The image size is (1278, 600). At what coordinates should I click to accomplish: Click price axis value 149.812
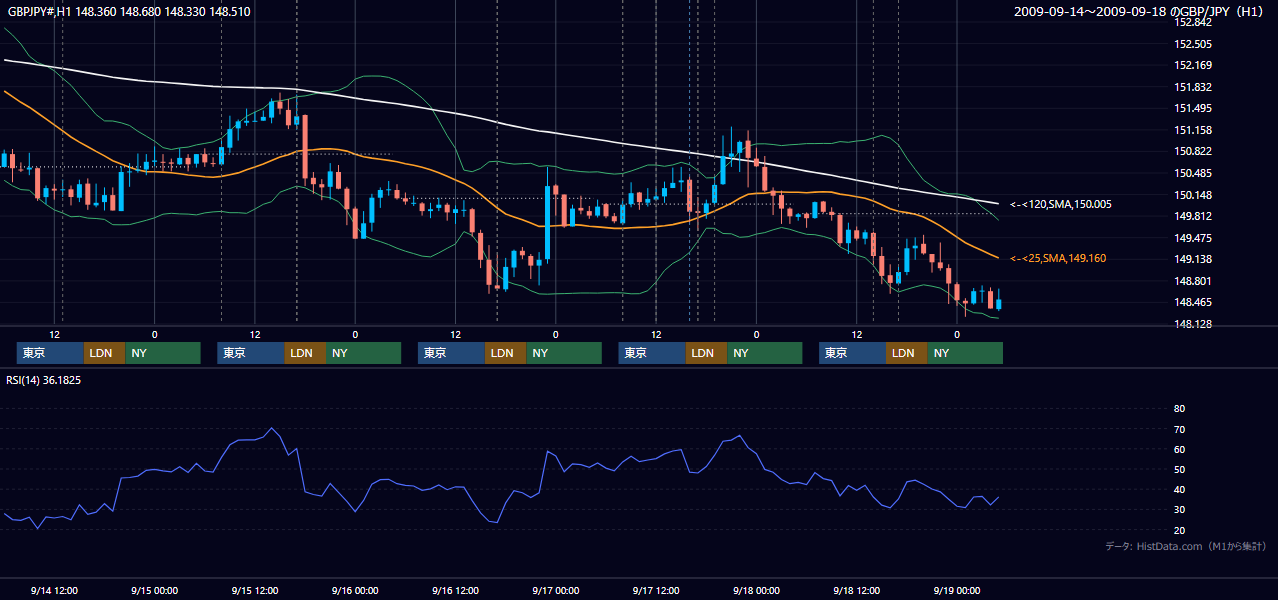tap(1193, 216)
